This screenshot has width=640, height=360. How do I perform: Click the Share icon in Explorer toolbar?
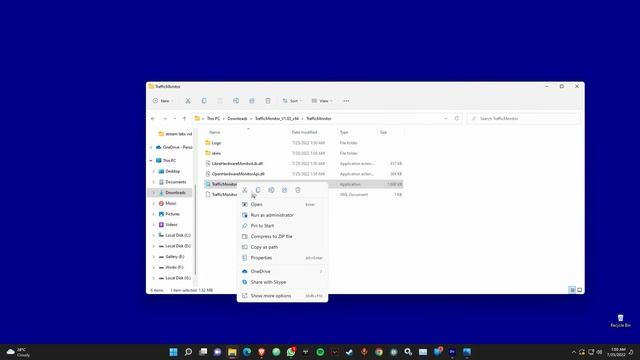252,101
